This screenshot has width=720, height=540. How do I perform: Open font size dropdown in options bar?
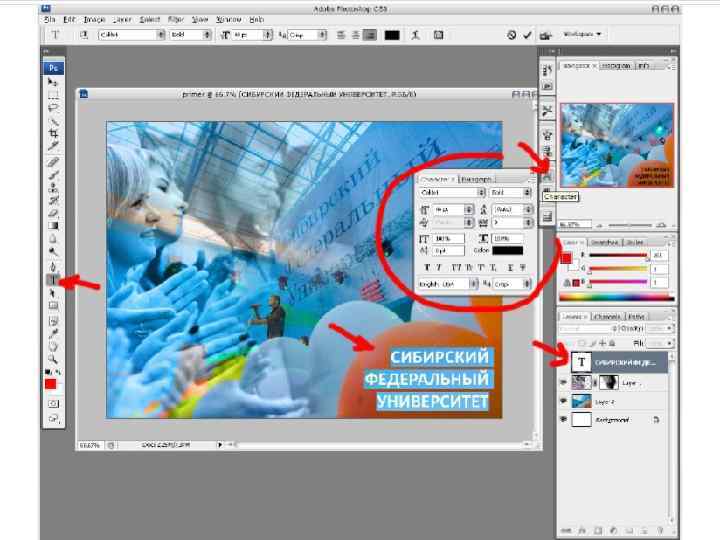pos(267,34)
